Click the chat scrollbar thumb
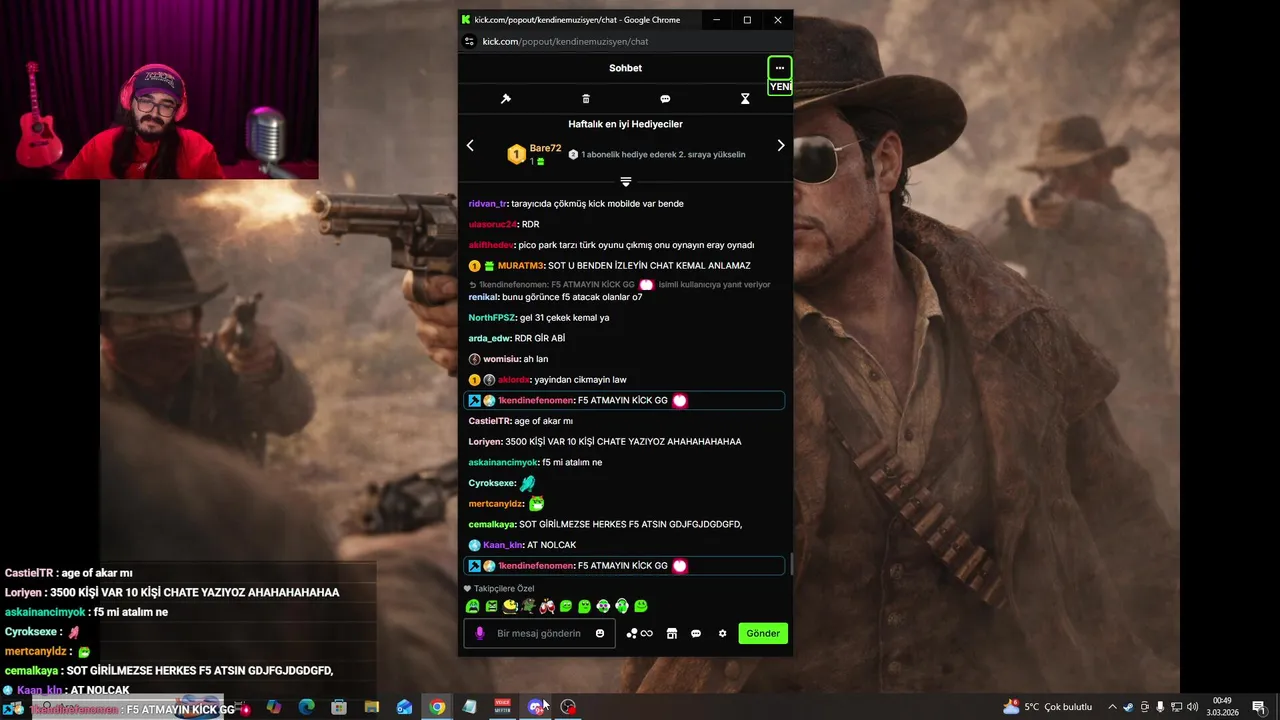This screenshot has width=1280, height=720. [791, 565]
